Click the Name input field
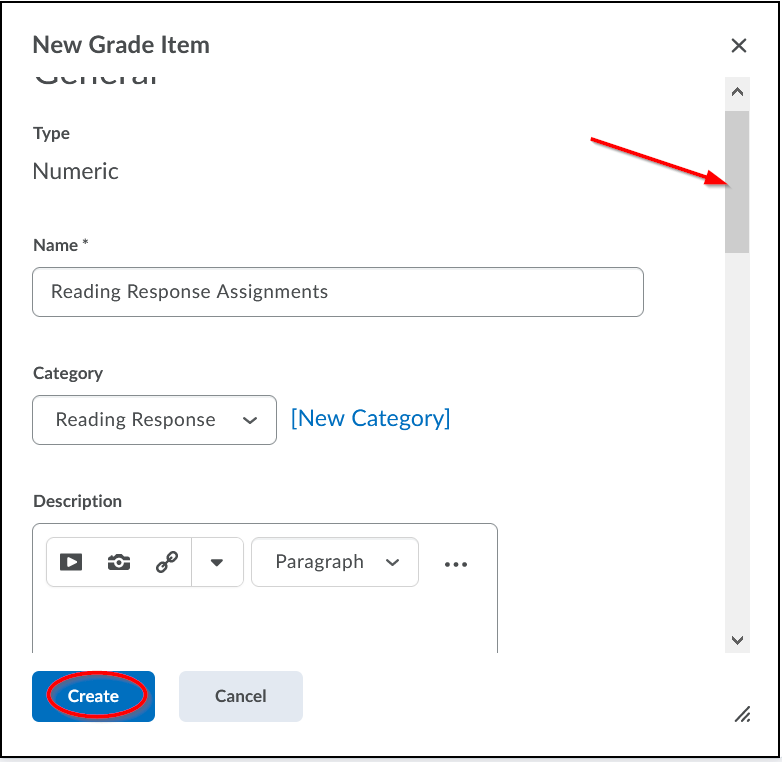Image resolution: width=782 pixels, height=762 pixels. [x=338, y=292]
